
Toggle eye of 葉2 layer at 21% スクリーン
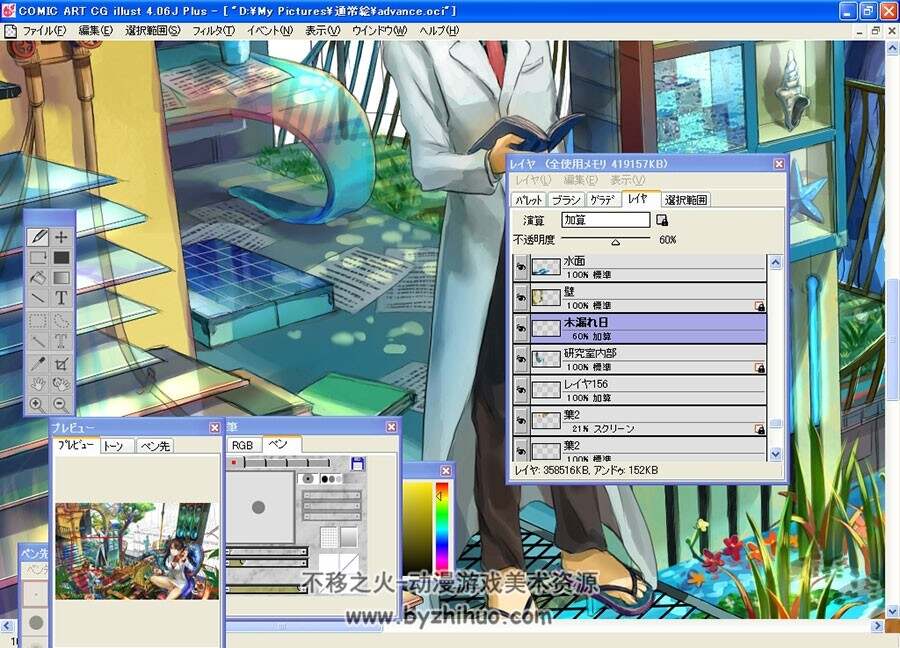[521, 421]
